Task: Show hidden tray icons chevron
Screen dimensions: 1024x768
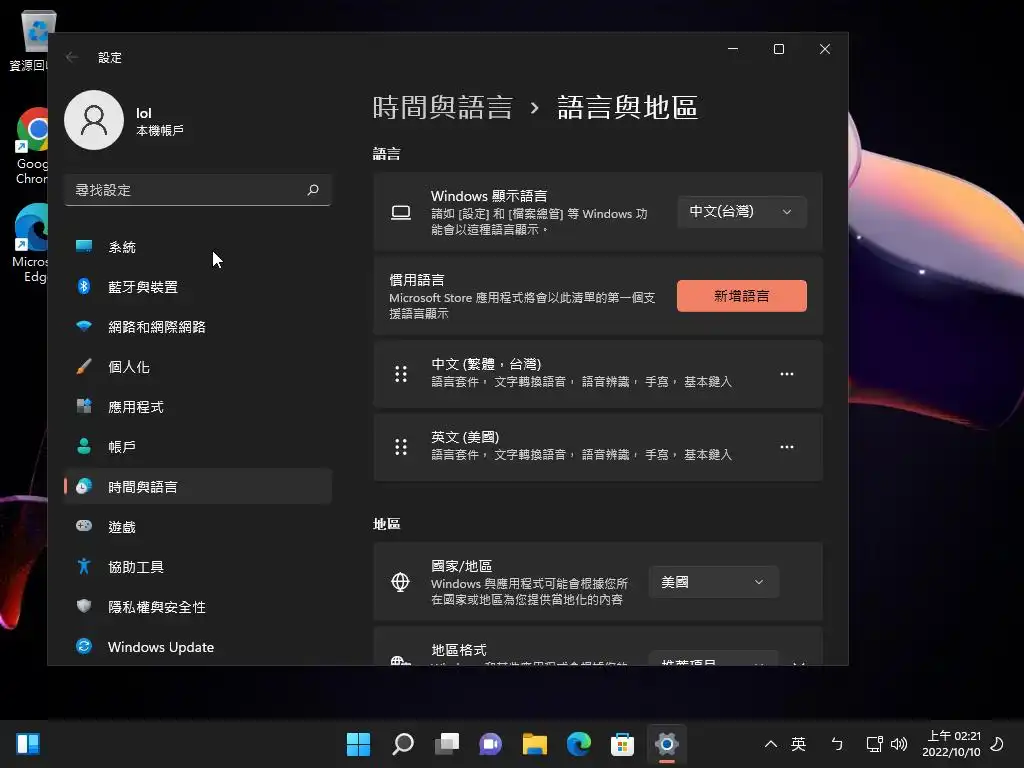Action: click(771, 744)
